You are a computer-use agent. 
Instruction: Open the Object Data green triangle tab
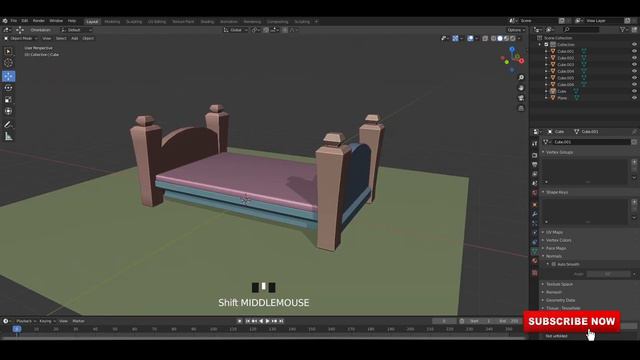[535, 251]
